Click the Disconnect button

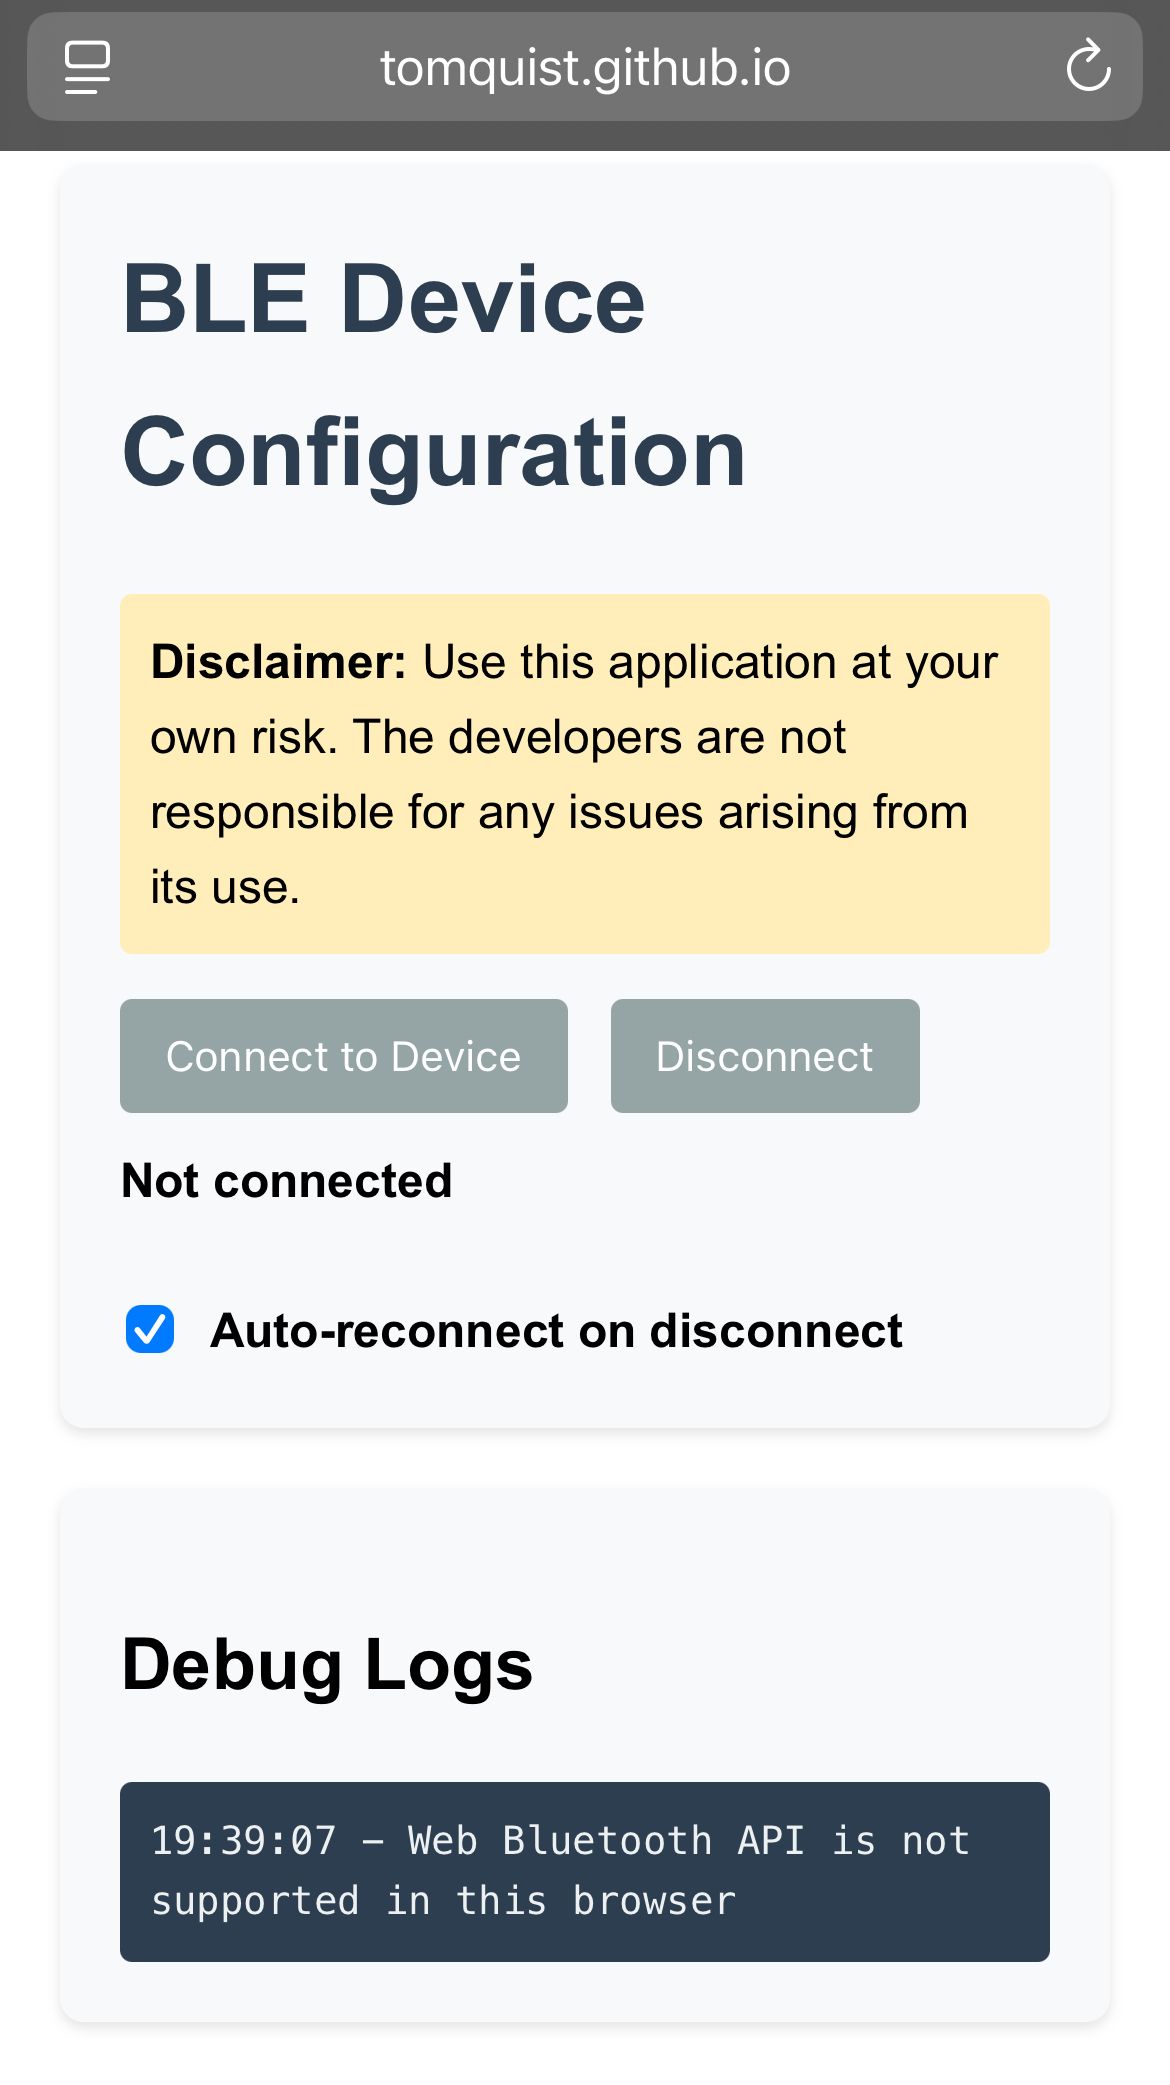(x=765, y=1056)
